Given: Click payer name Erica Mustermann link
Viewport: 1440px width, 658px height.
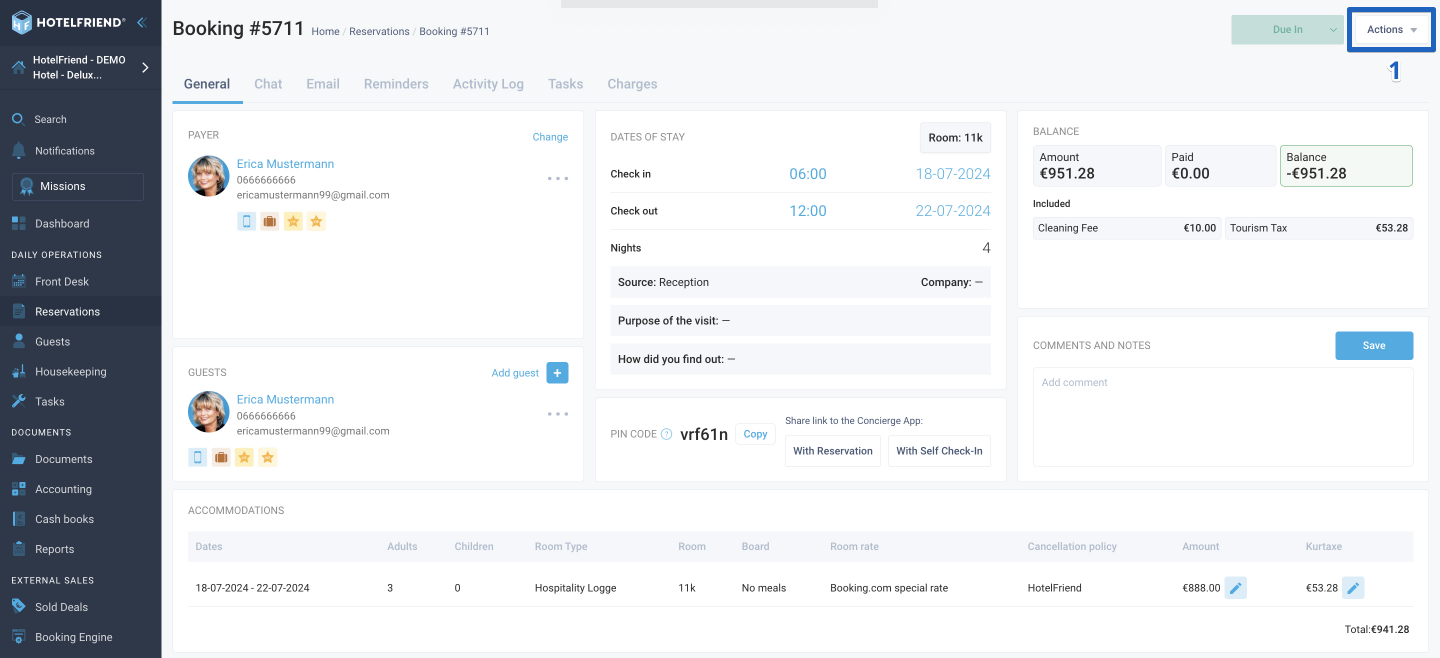Looking at the screenshot, I should click(285, 164).
